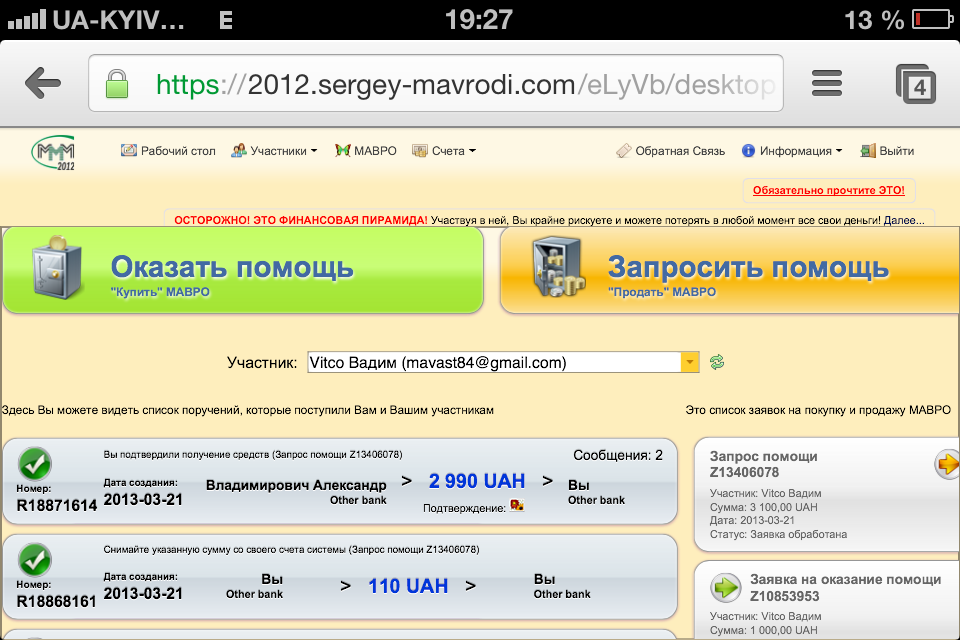This screenshot has width=960, height=640.
Task: Open the browser hamburger menu
Action: pyautogui.click(x=827, y=83)
